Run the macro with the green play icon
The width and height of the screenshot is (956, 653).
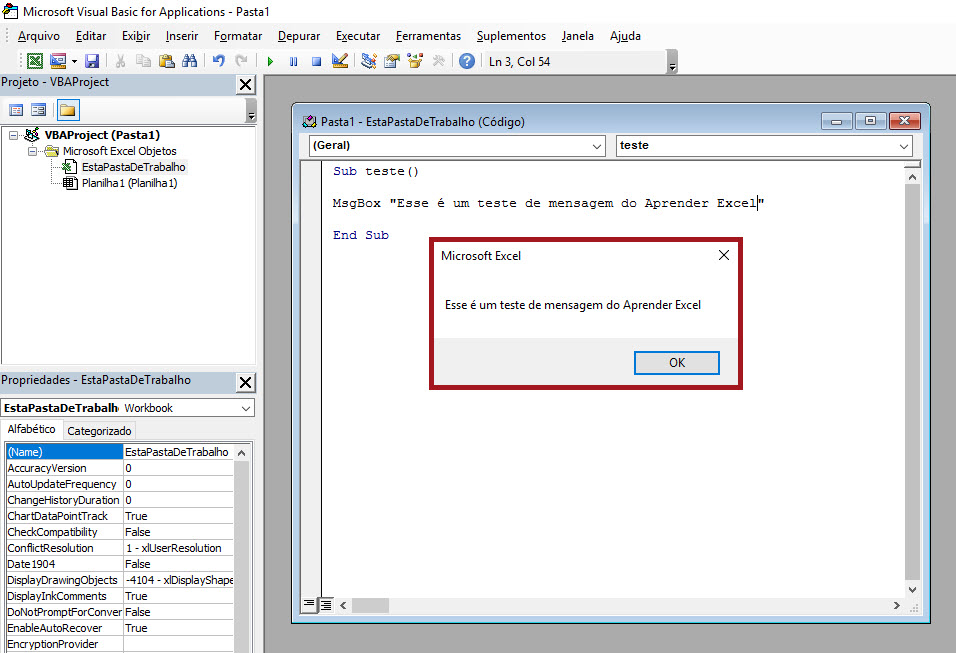[270, 61]
